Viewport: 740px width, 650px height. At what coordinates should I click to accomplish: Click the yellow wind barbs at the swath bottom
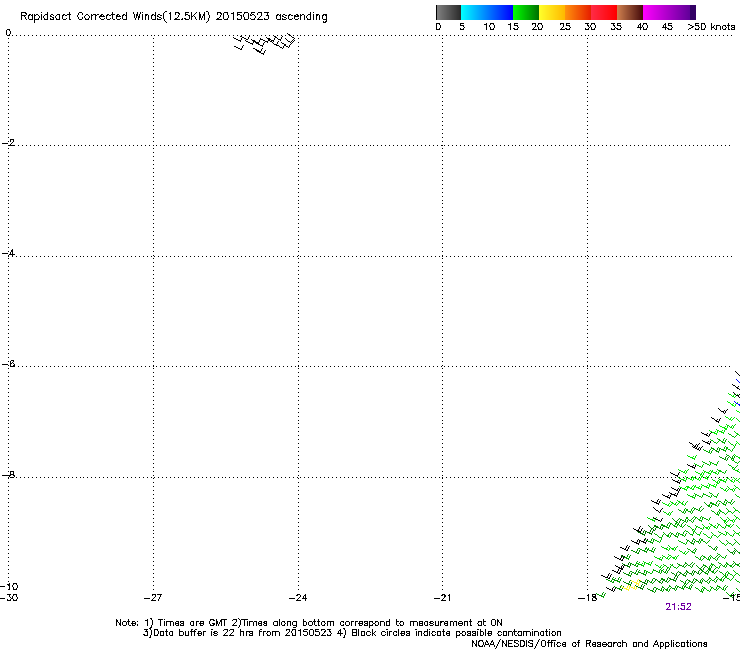[631, 586]
